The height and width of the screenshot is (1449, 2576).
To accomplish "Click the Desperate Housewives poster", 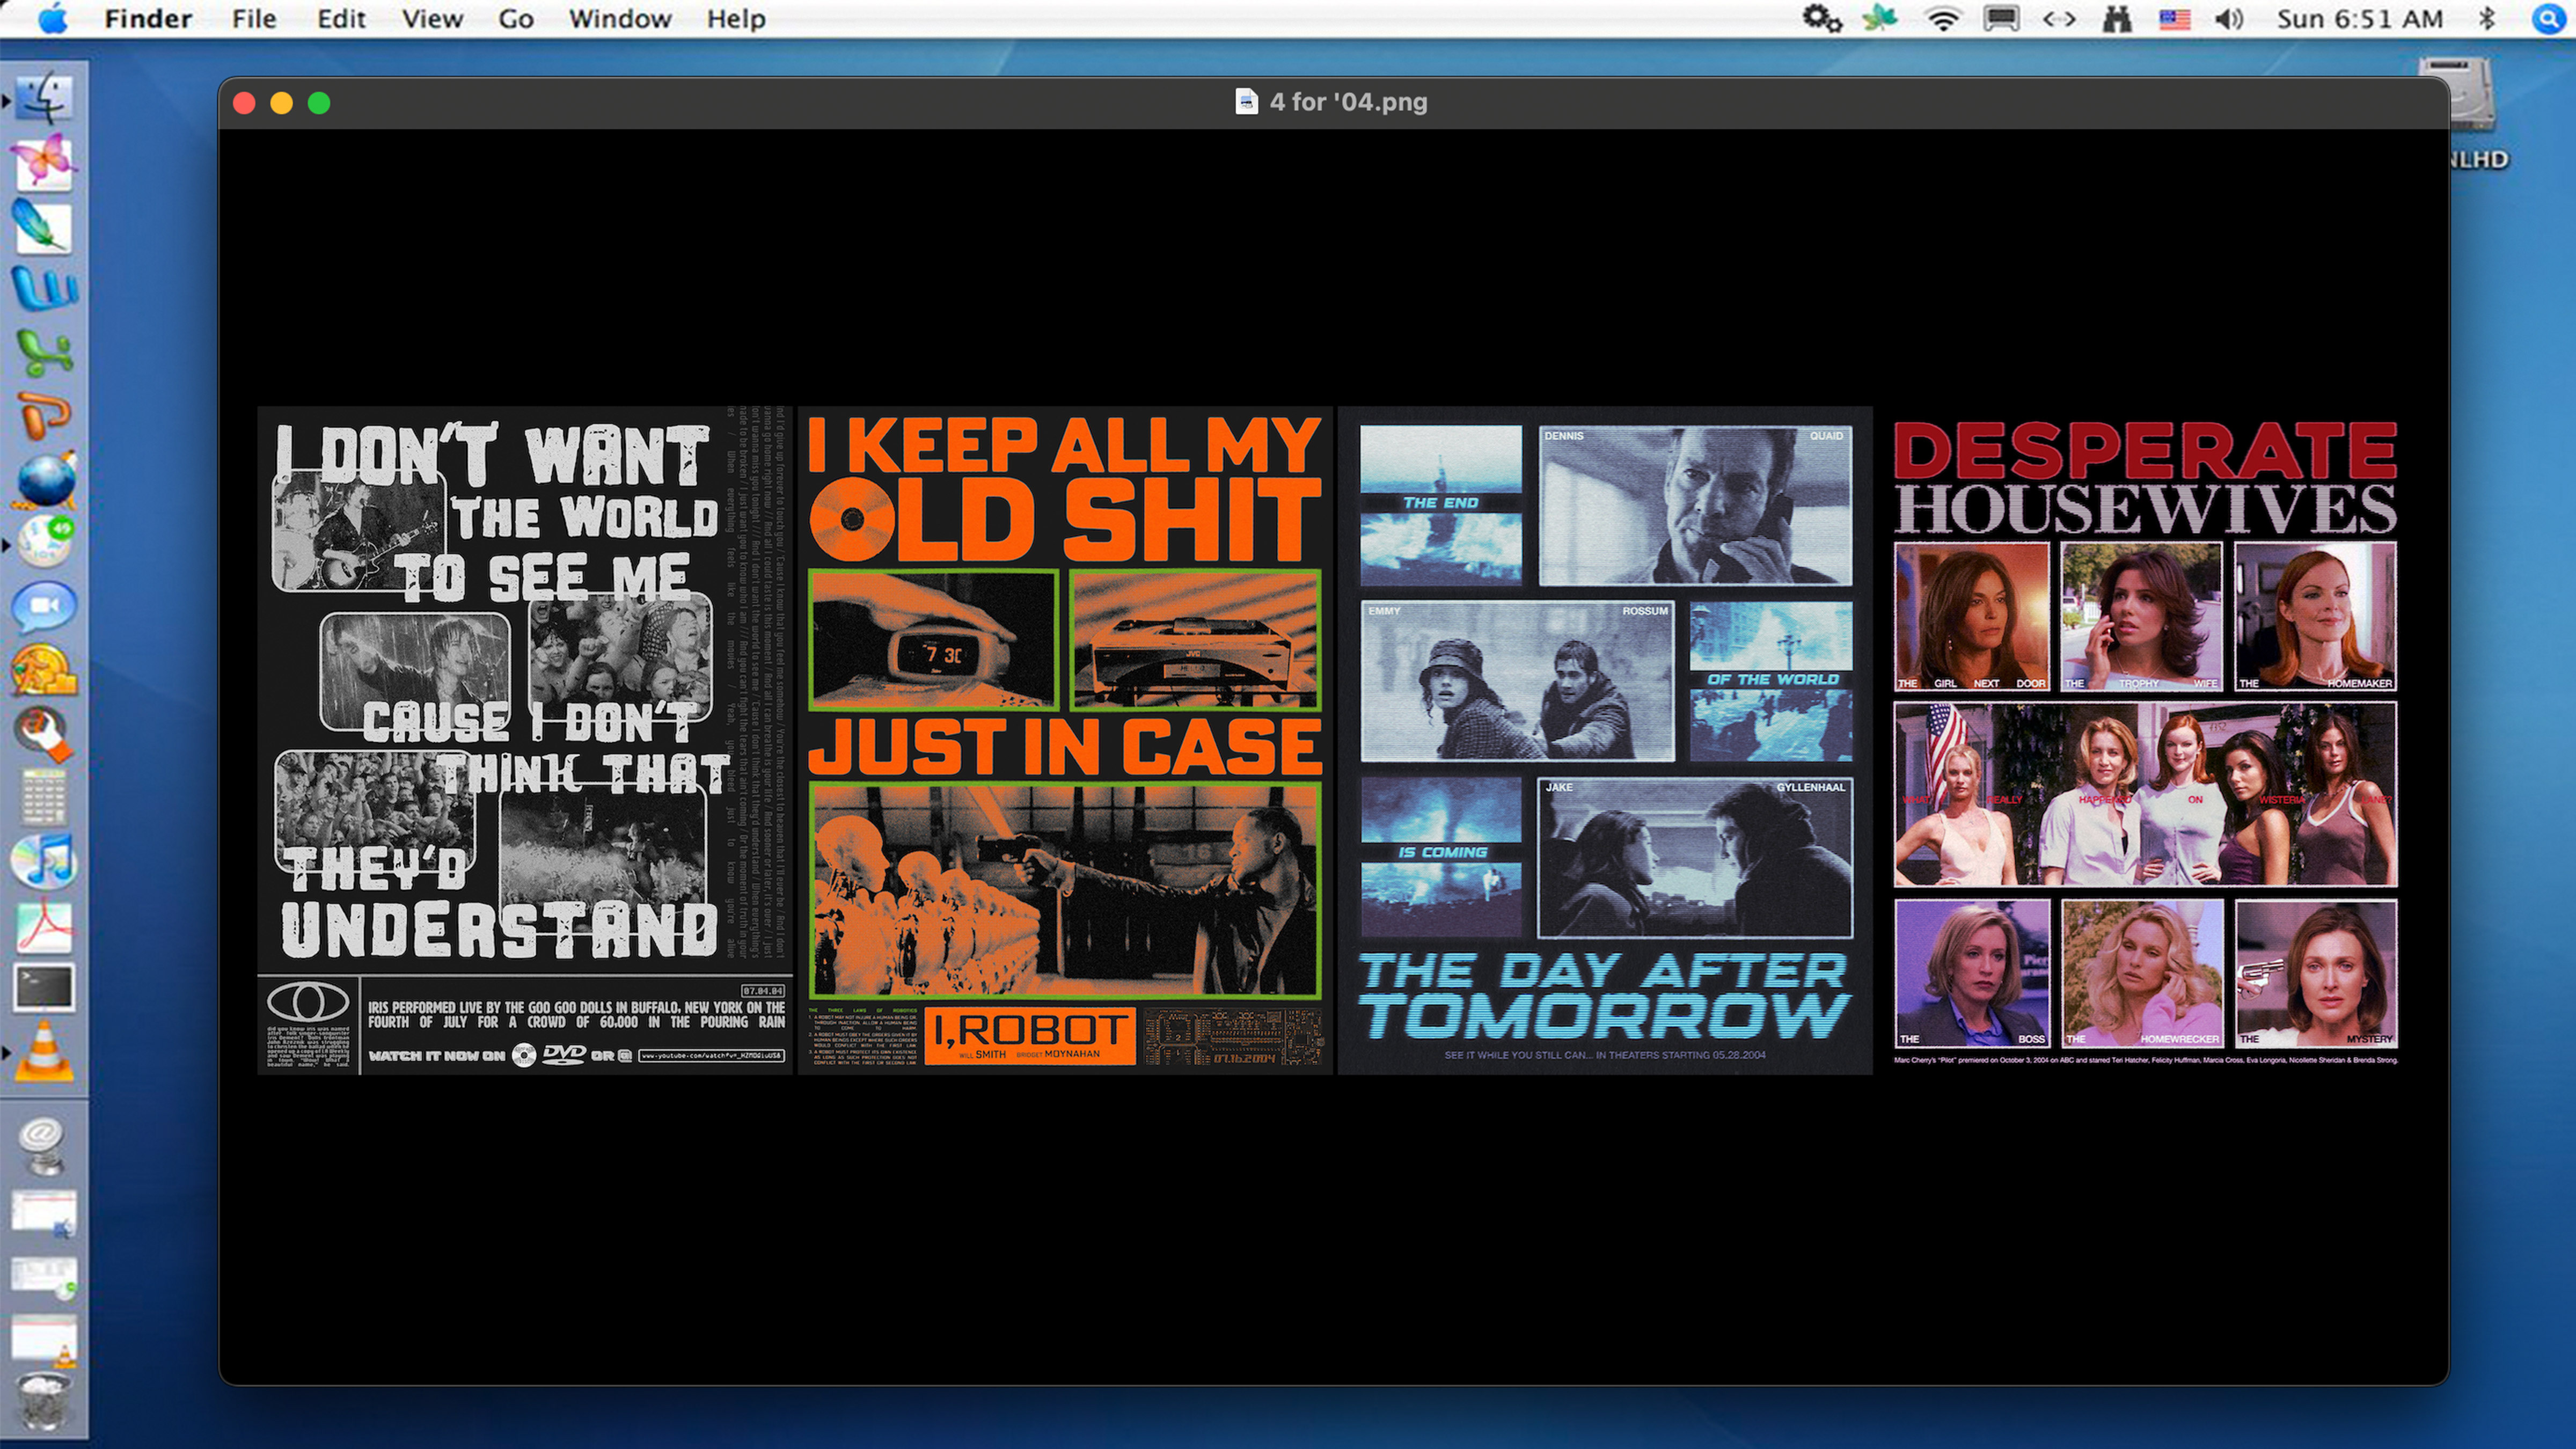I will (2145, 740).
